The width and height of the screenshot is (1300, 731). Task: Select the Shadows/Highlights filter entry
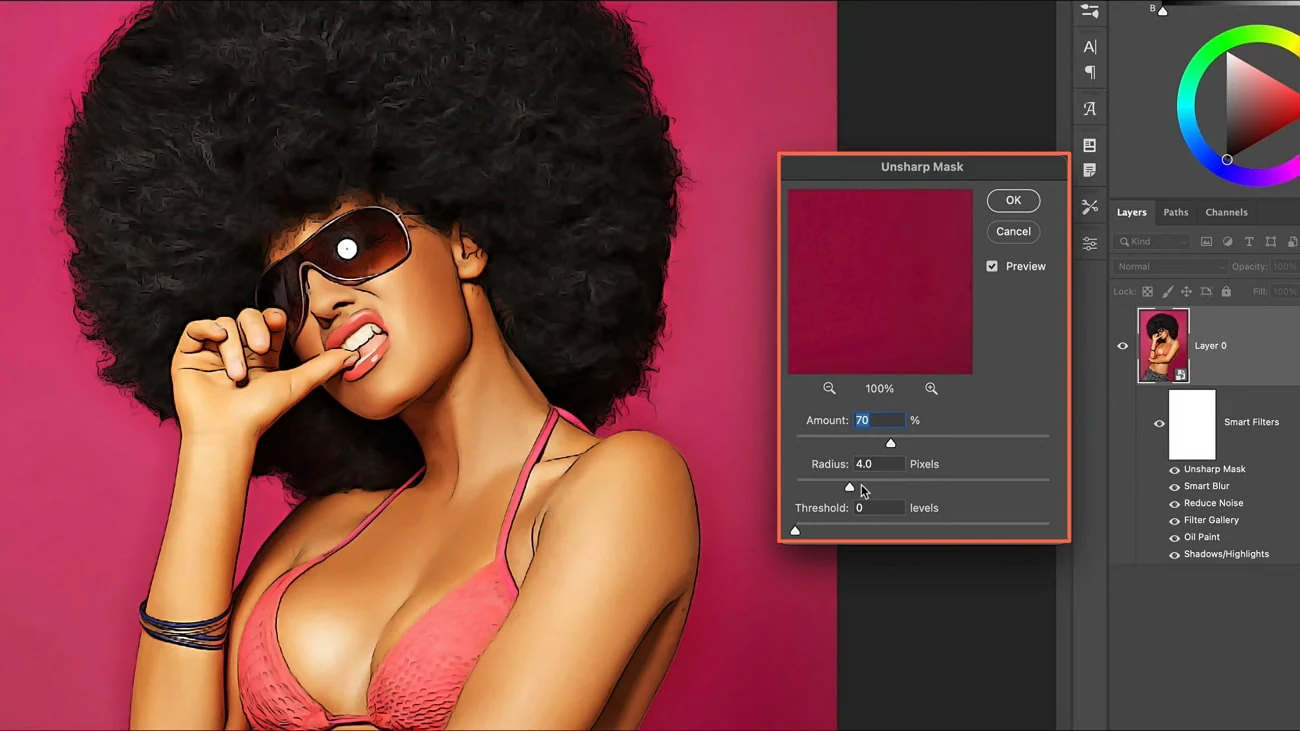pyautogui.click(x=1226, y=554)
